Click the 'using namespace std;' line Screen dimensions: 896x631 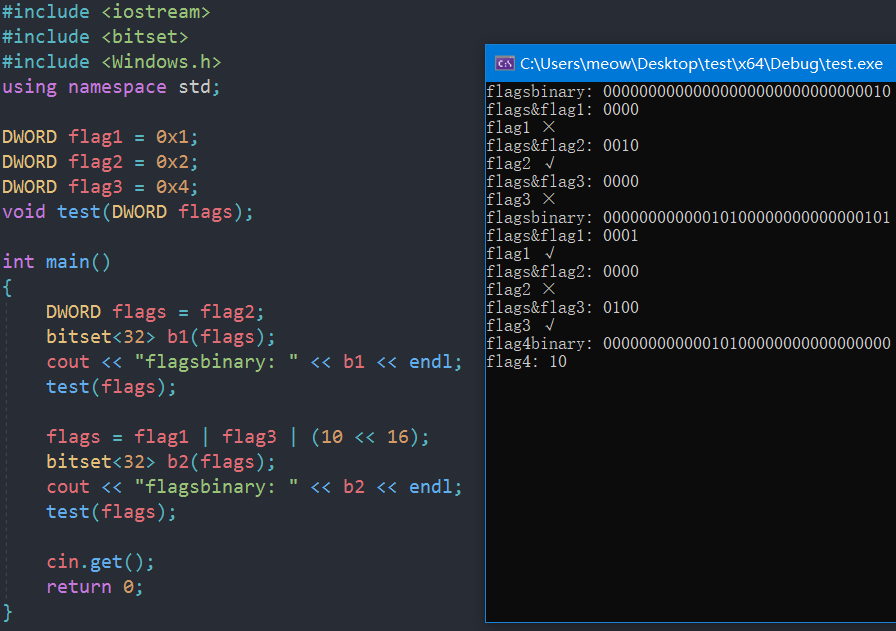tap(111, 87)
